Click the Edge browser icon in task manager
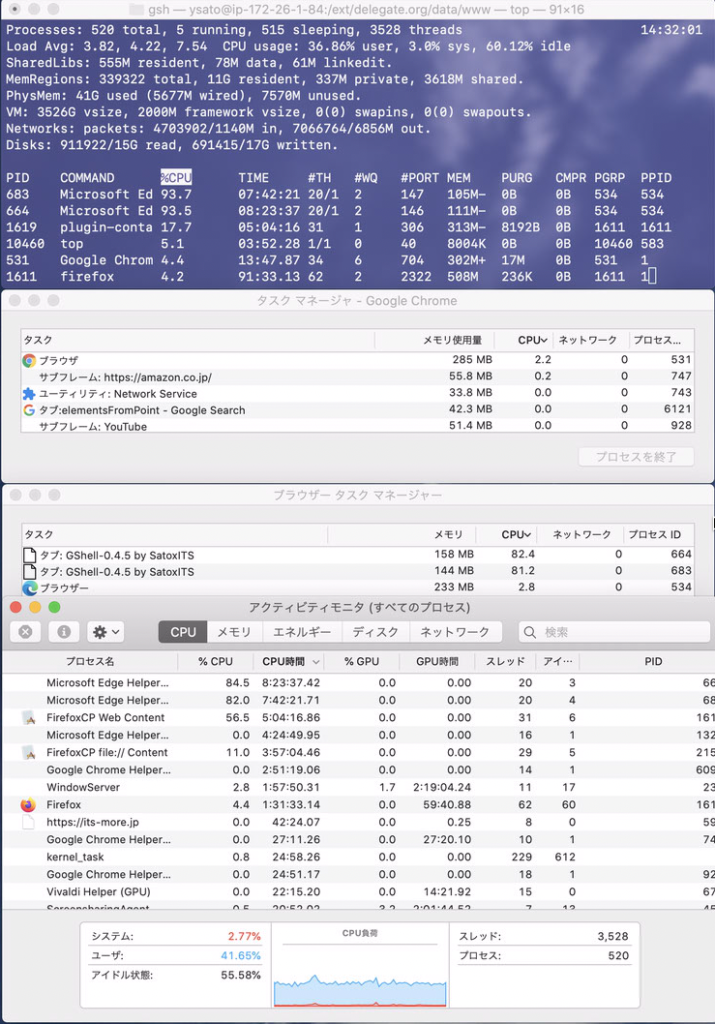715x1024 pixels. tap(29, 588)
